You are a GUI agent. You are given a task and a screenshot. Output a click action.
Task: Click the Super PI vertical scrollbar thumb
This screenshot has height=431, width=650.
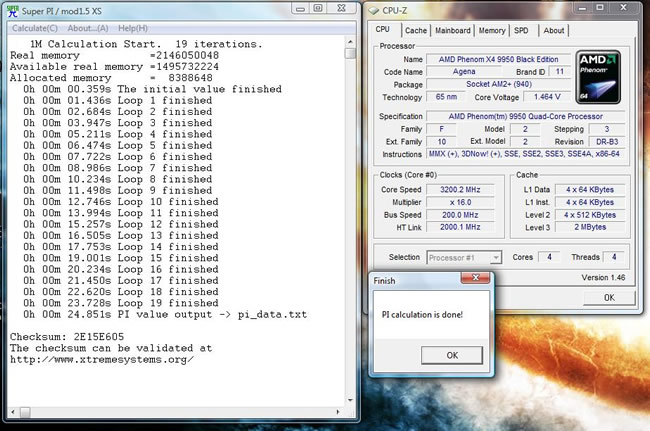350,53
